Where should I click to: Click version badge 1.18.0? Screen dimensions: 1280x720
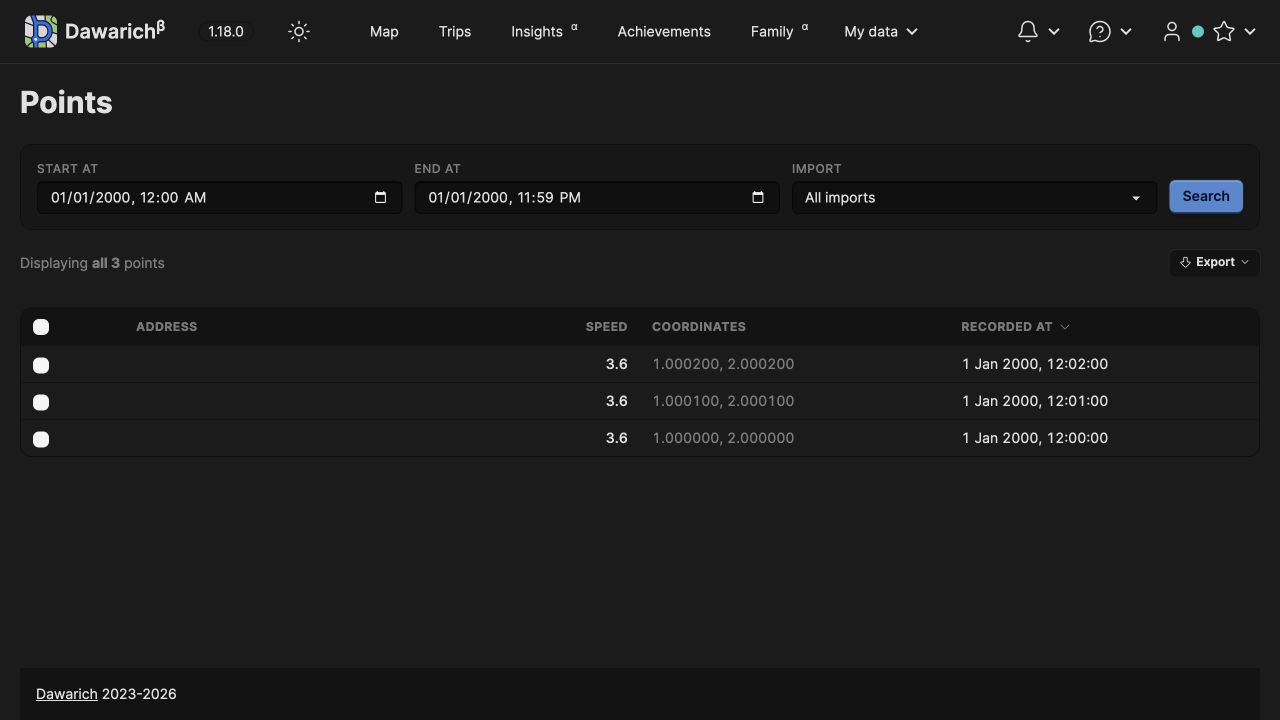point(226,32)
